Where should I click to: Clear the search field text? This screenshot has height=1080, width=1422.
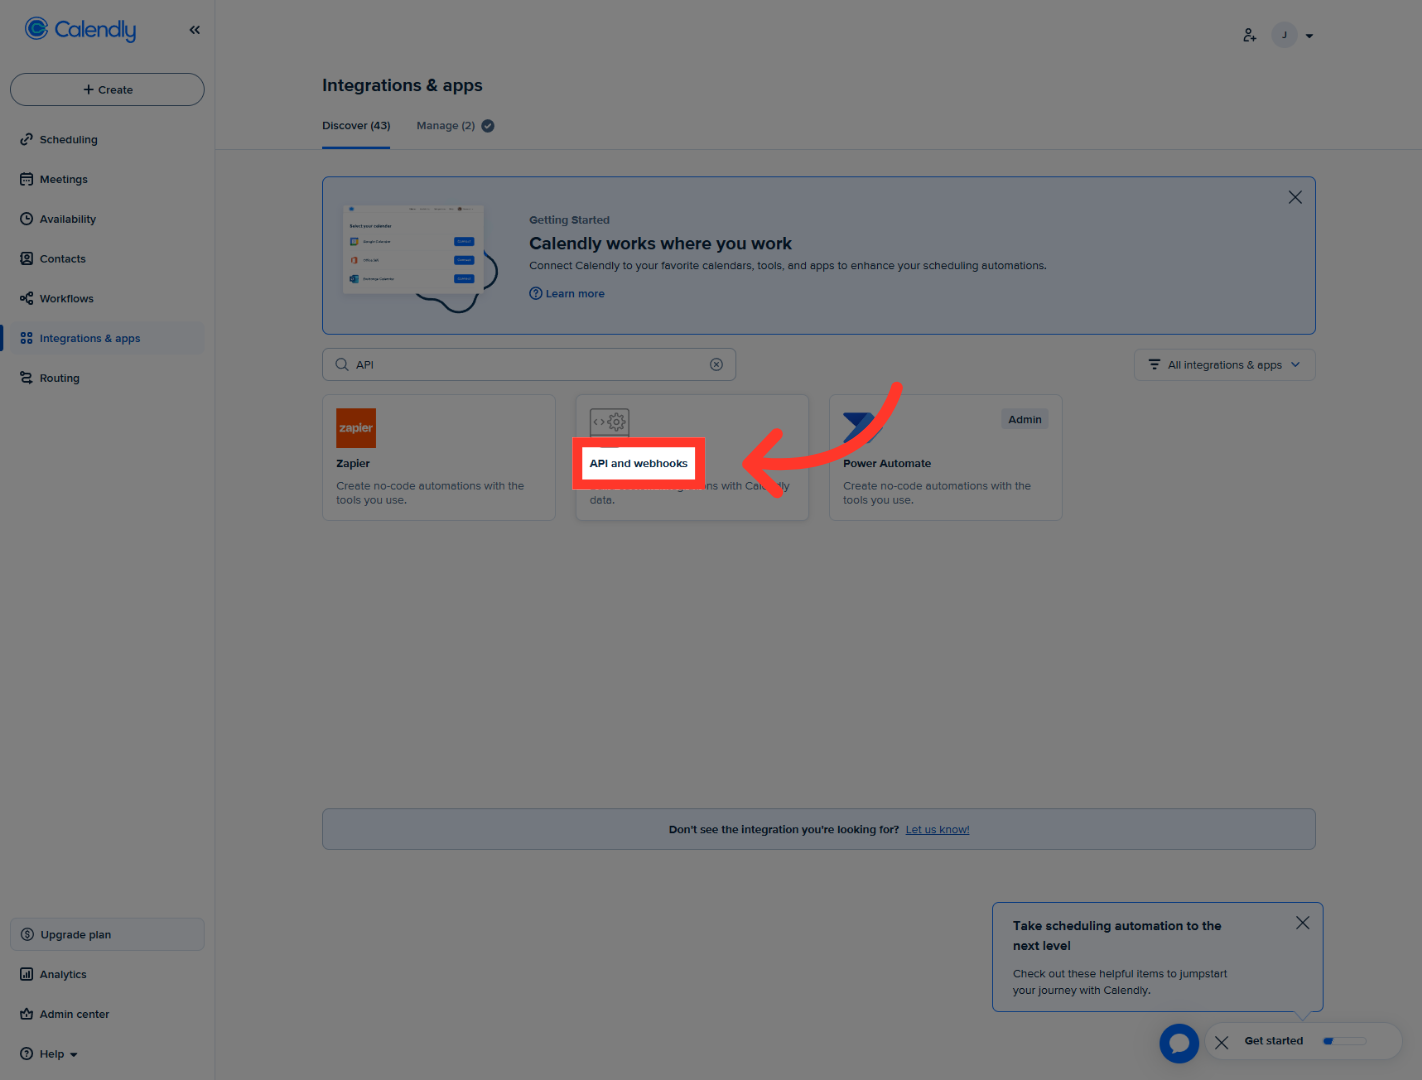[716, 365]
